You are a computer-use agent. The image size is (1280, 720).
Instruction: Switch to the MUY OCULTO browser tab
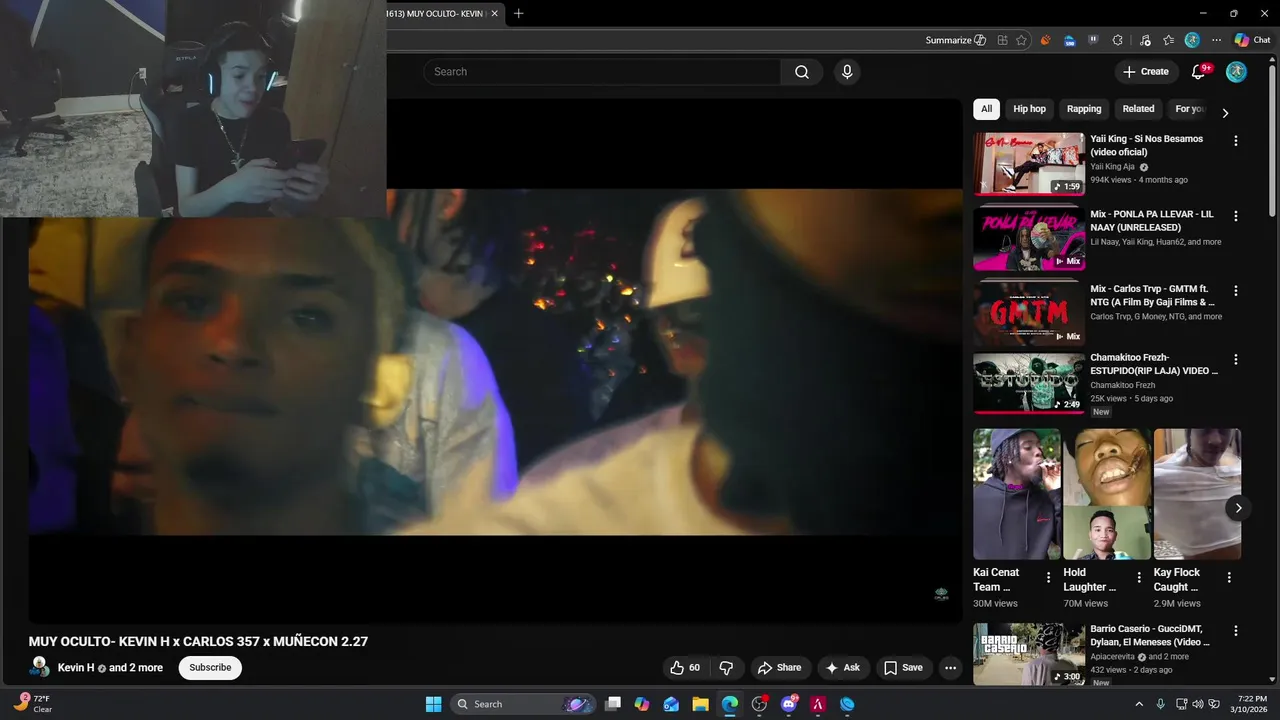pyautogui.click(x=440, y=14)
